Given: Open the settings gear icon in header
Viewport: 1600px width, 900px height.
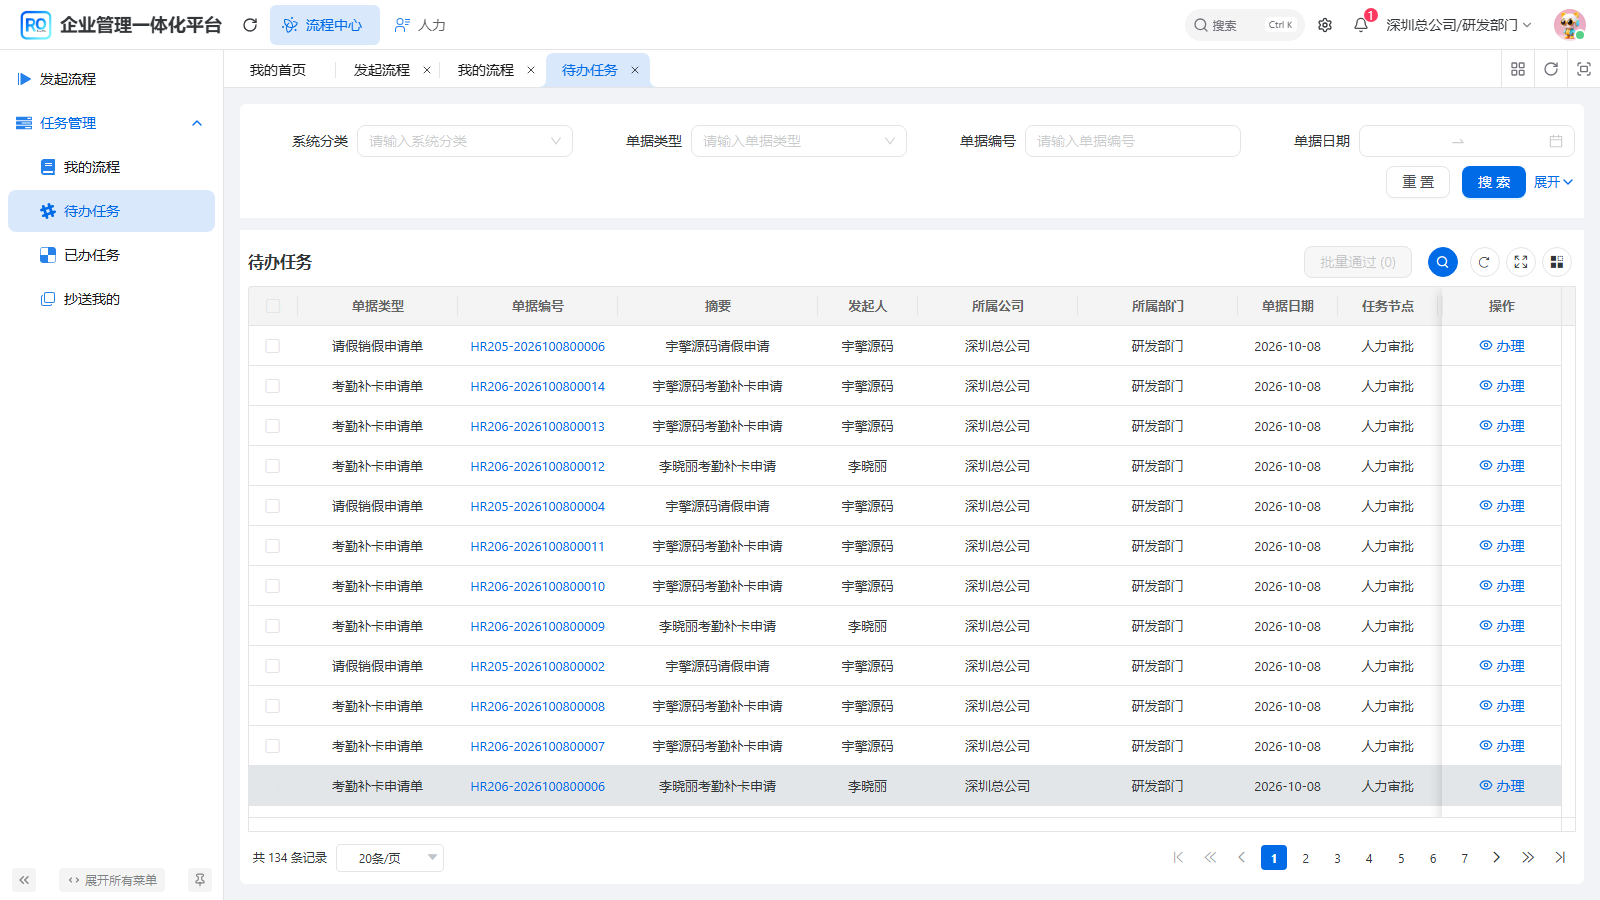Looking at the screenshot, I should (x=1325, y=25).
